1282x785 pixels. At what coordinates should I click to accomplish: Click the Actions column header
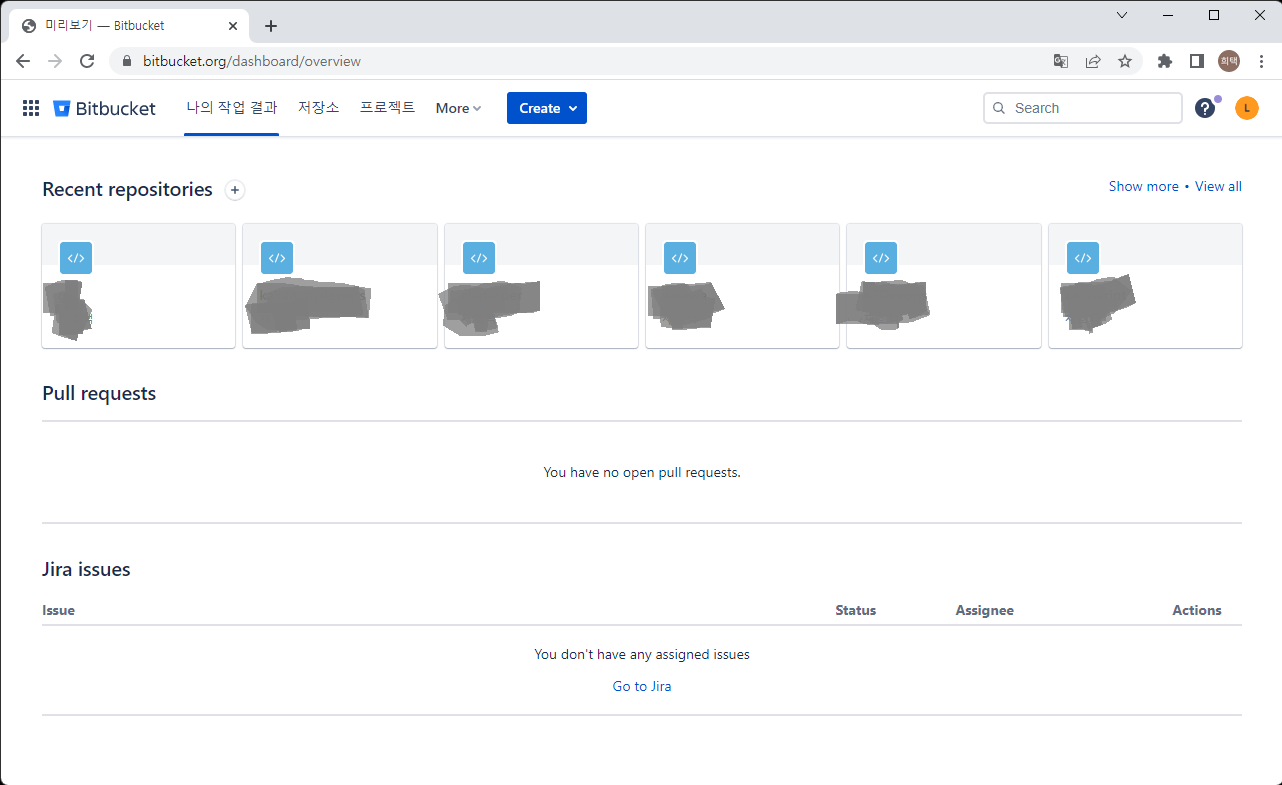(x=1197, y=610)
